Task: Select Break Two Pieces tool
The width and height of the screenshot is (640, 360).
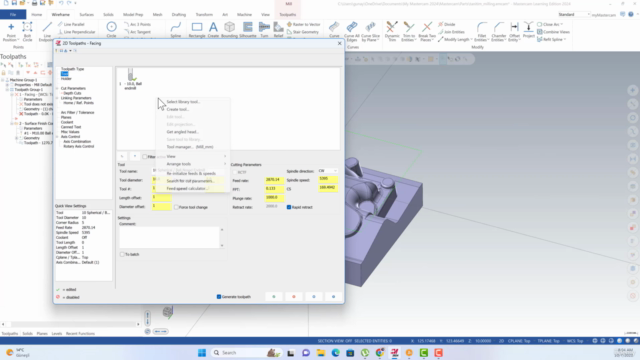Action: point(427,31)
